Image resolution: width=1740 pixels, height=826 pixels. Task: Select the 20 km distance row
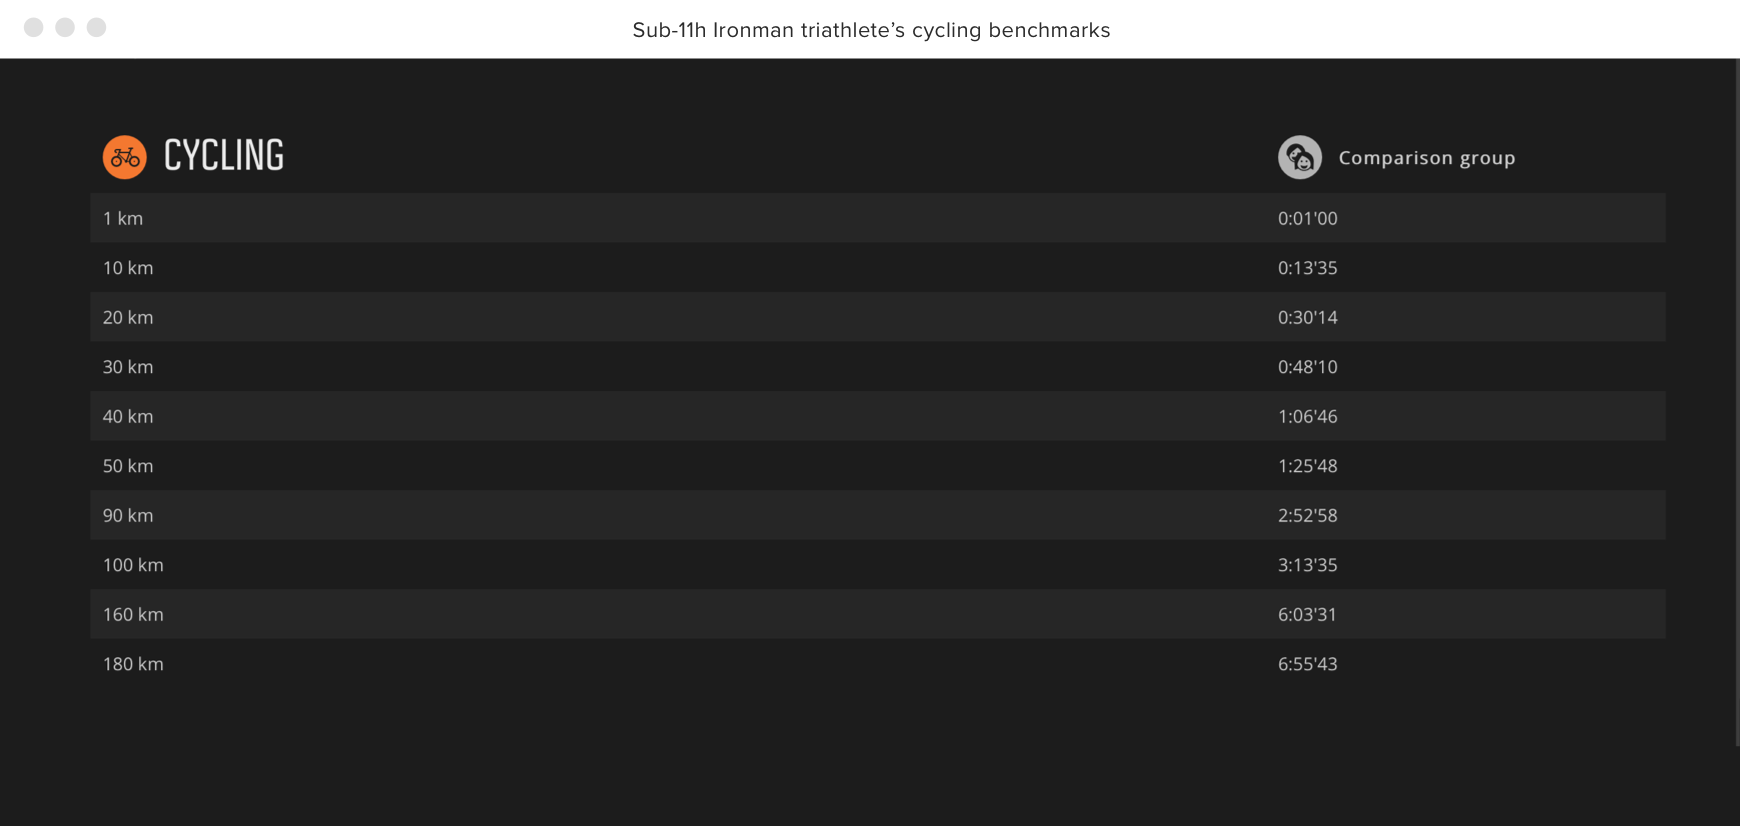click(x=878, y=317)
